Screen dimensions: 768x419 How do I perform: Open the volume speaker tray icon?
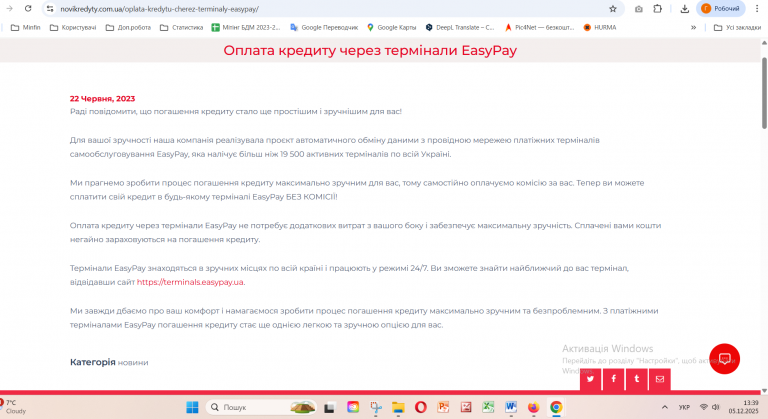(716, 407)
